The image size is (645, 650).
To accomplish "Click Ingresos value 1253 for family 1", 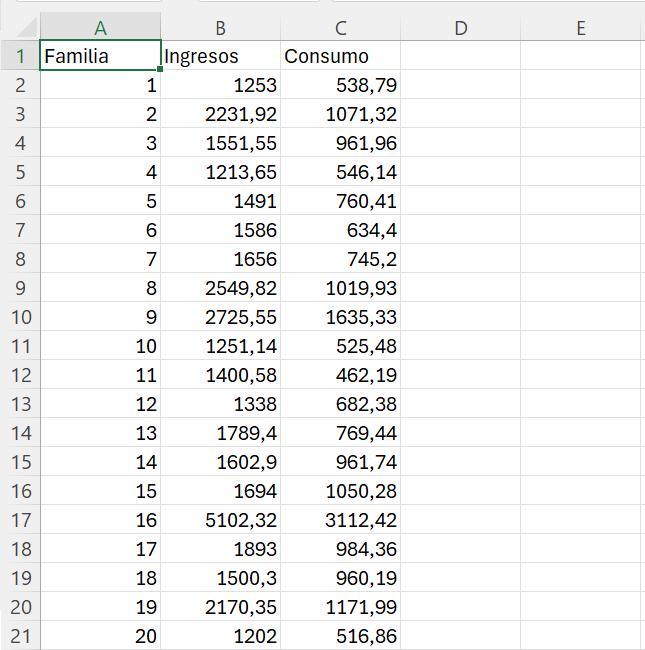I will 220,85.
